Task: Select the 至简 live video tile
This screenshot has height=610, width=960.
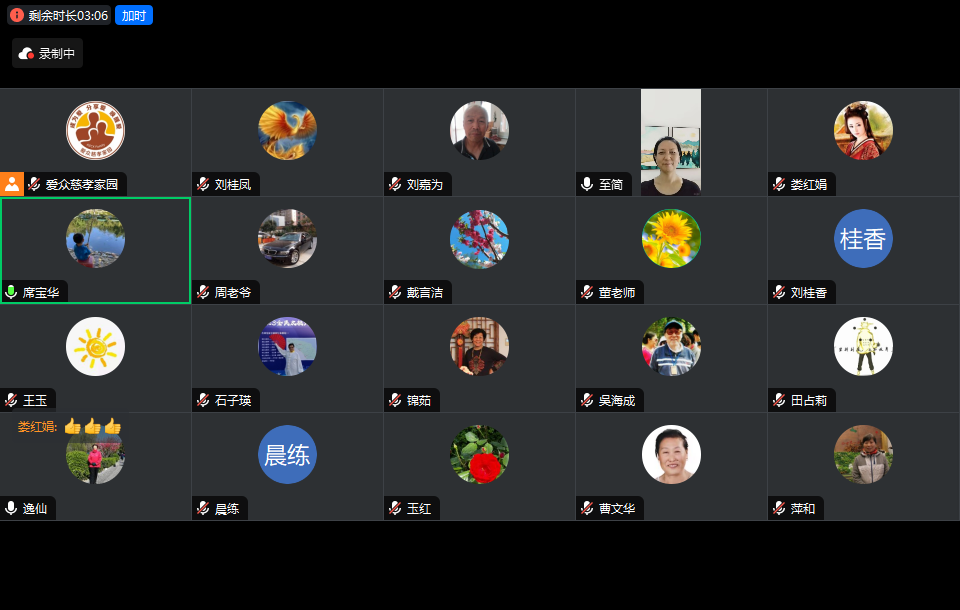Action: pos(670,142)
